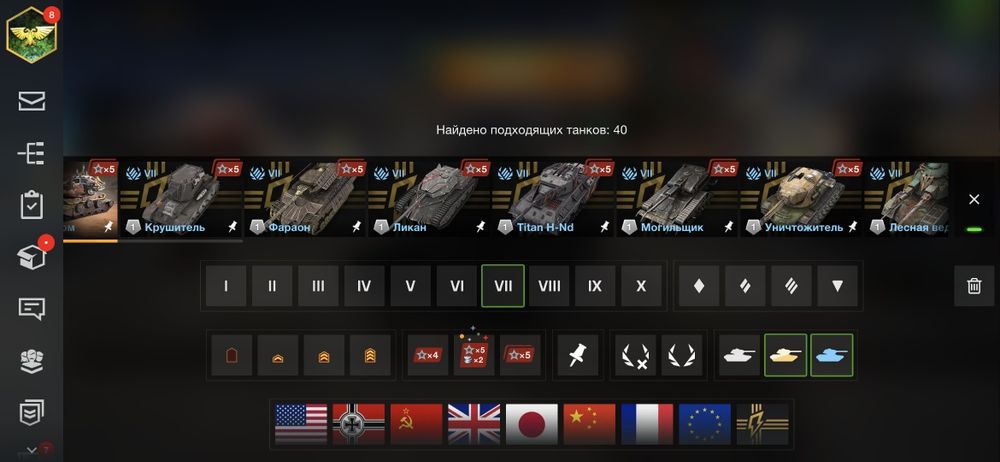Viewport: 1000px width, 462px height.
Task: Toggle the tier VII filter
Action: click(x=503, y=286)
